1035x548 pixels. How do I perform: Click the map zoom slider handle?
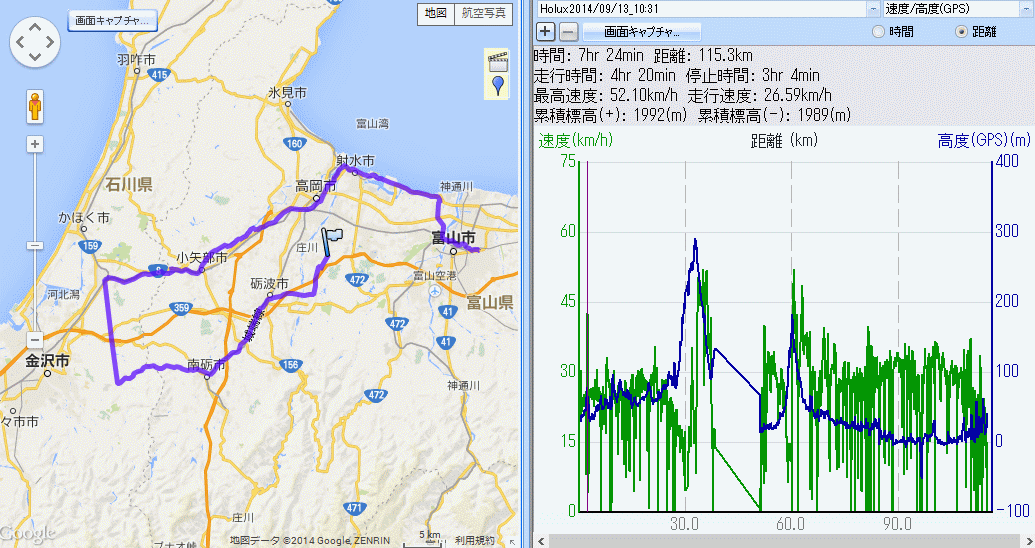35,245
